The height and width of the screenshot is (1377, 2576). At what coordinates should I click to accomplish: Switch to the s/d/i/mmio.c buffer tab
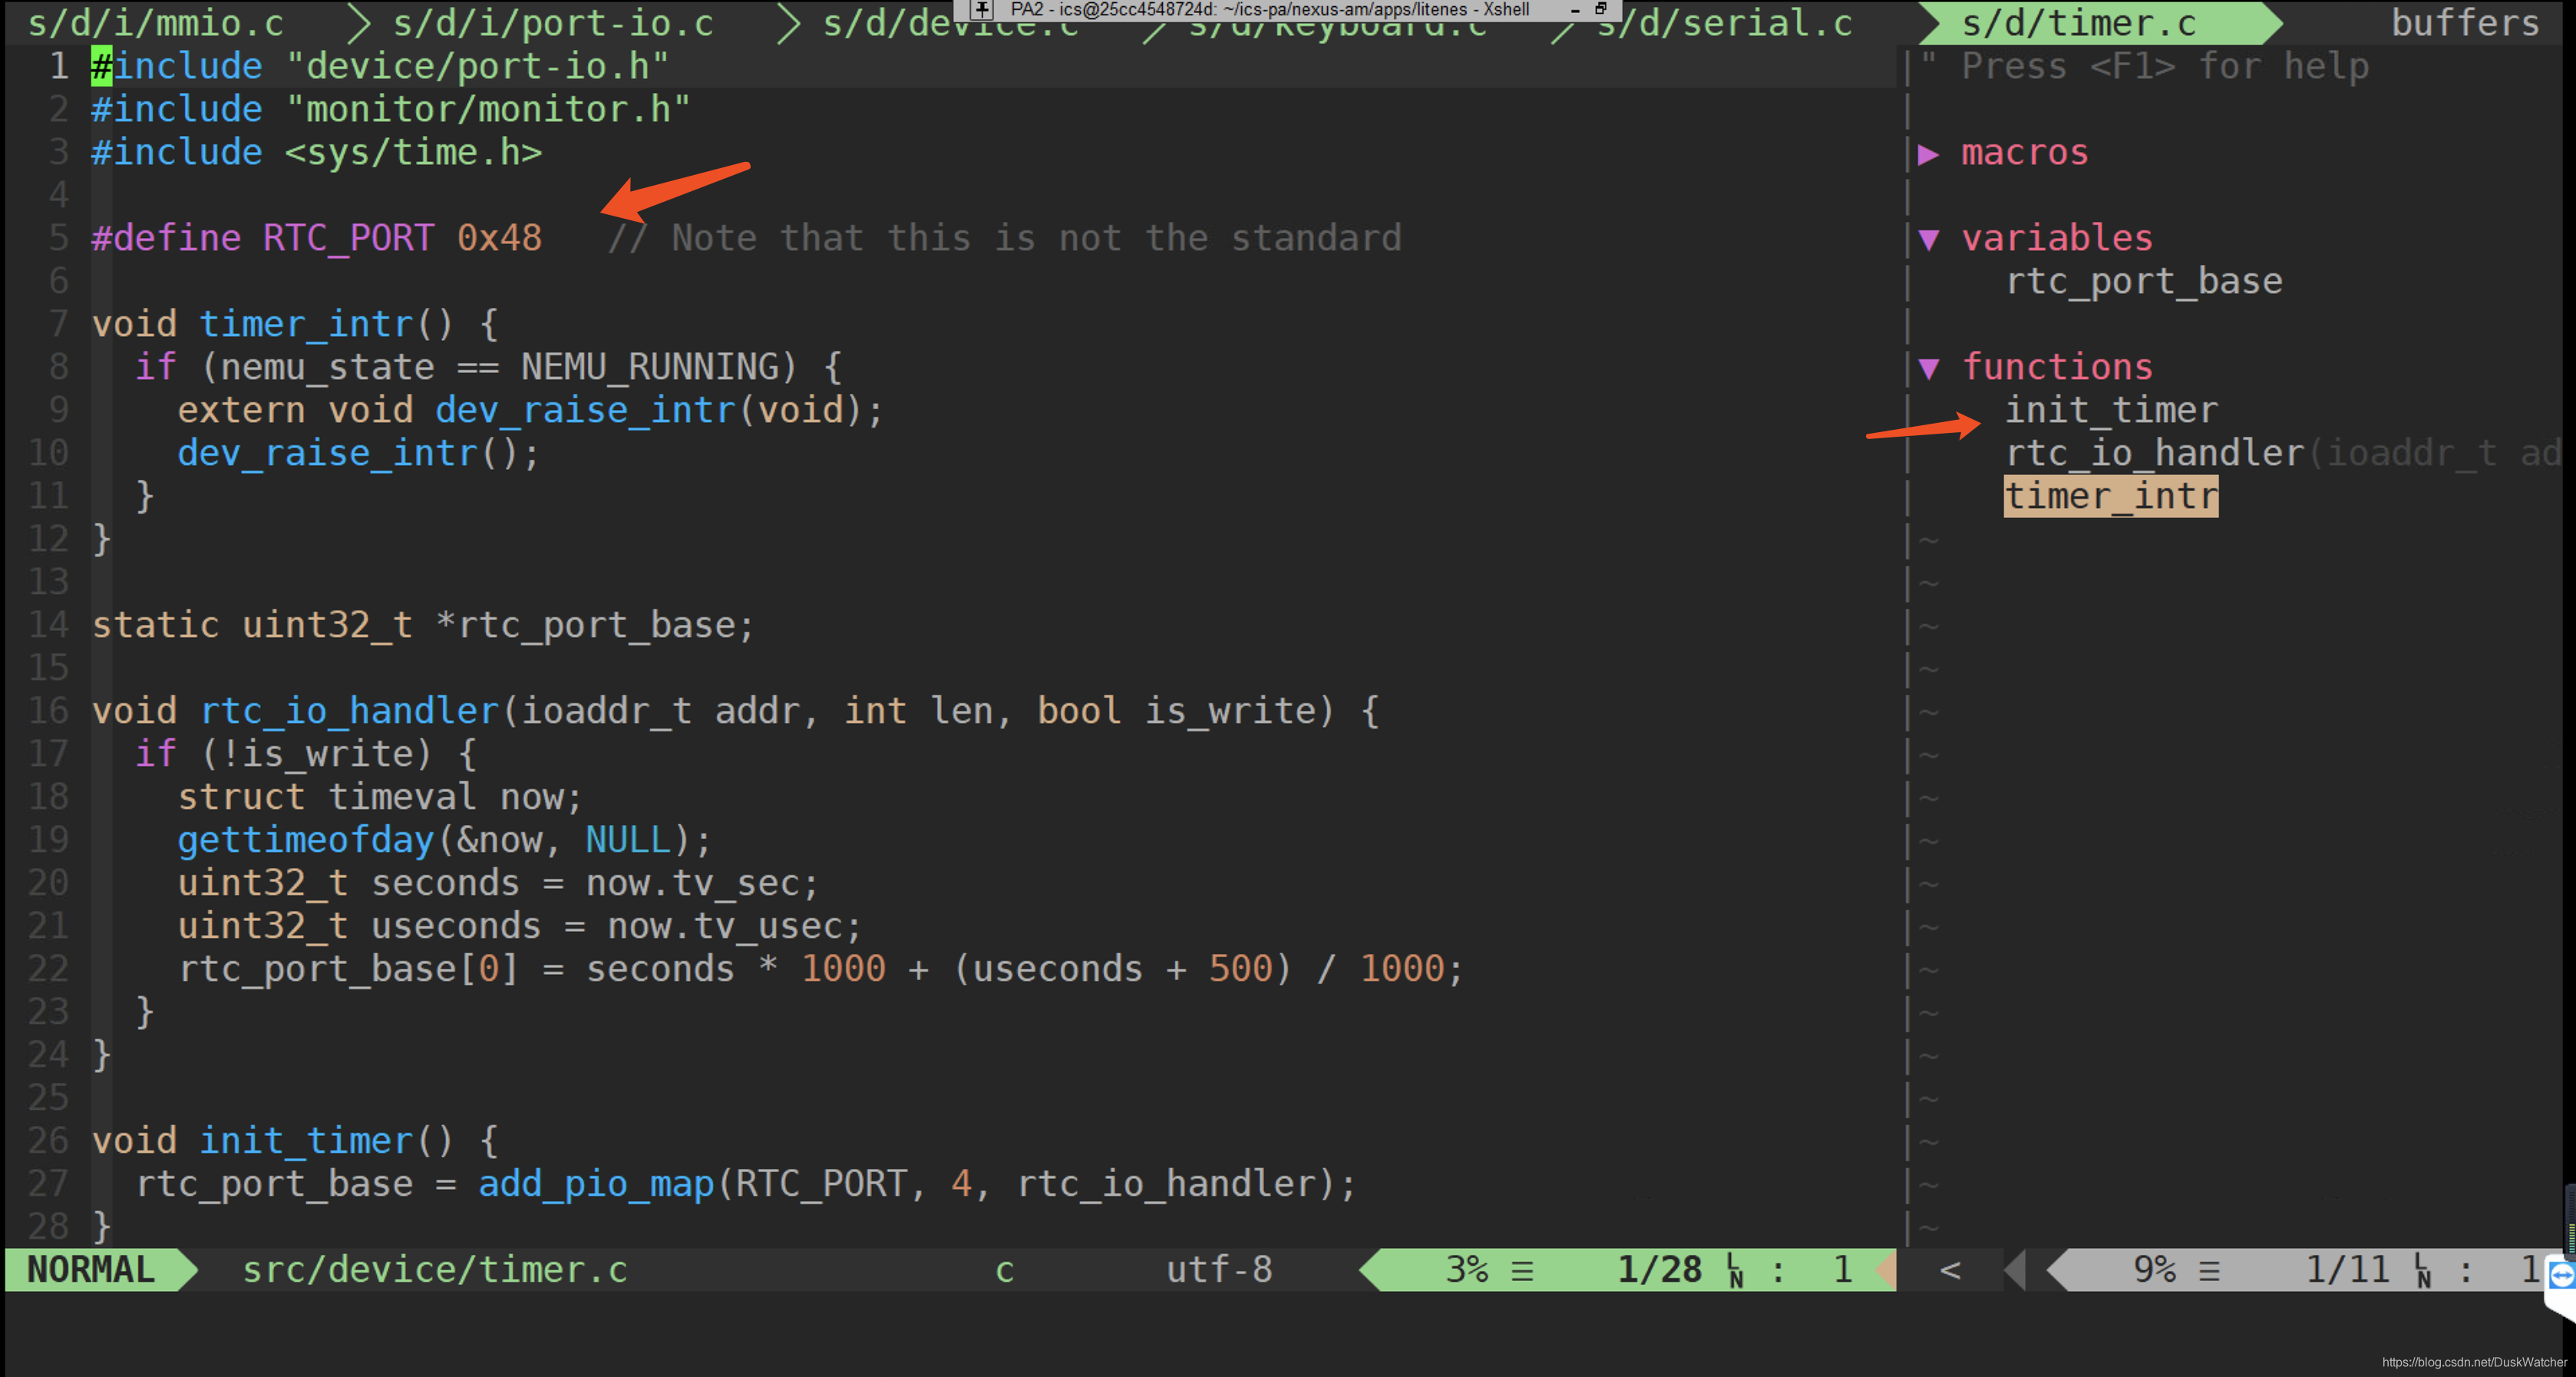(x=156, y=23)
